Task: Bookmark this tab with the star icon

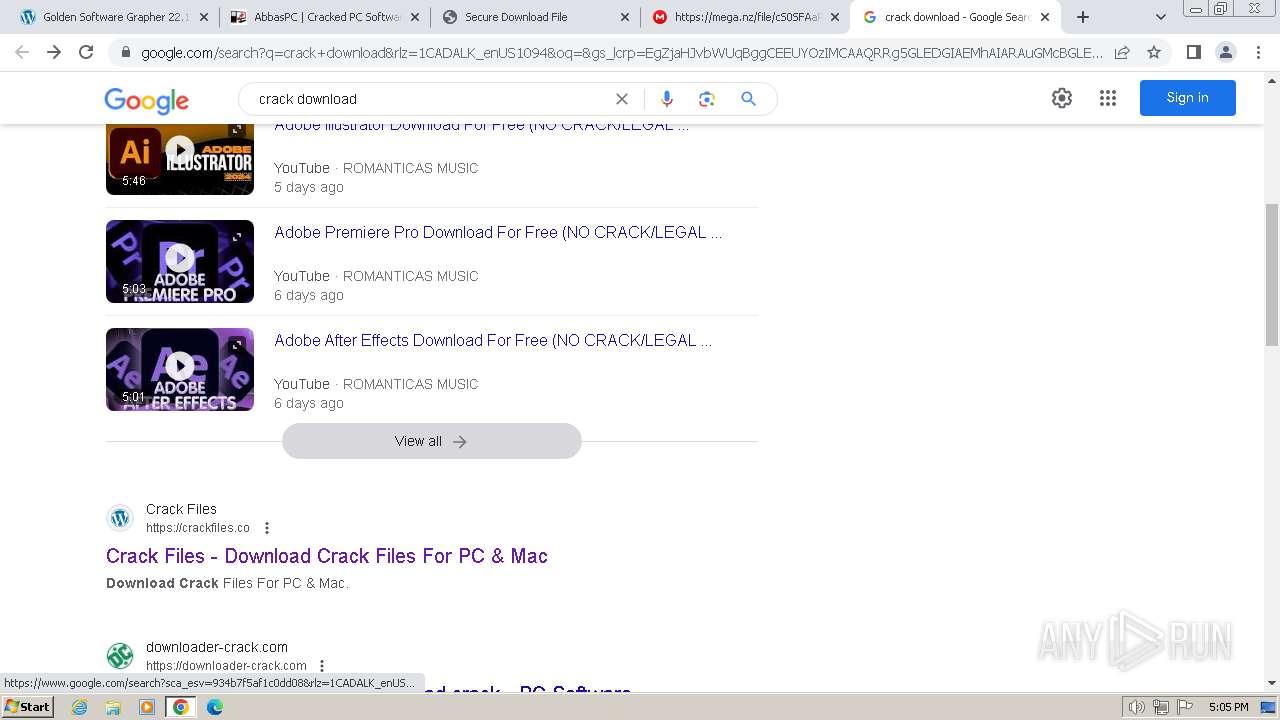Action: (1154, 52)
